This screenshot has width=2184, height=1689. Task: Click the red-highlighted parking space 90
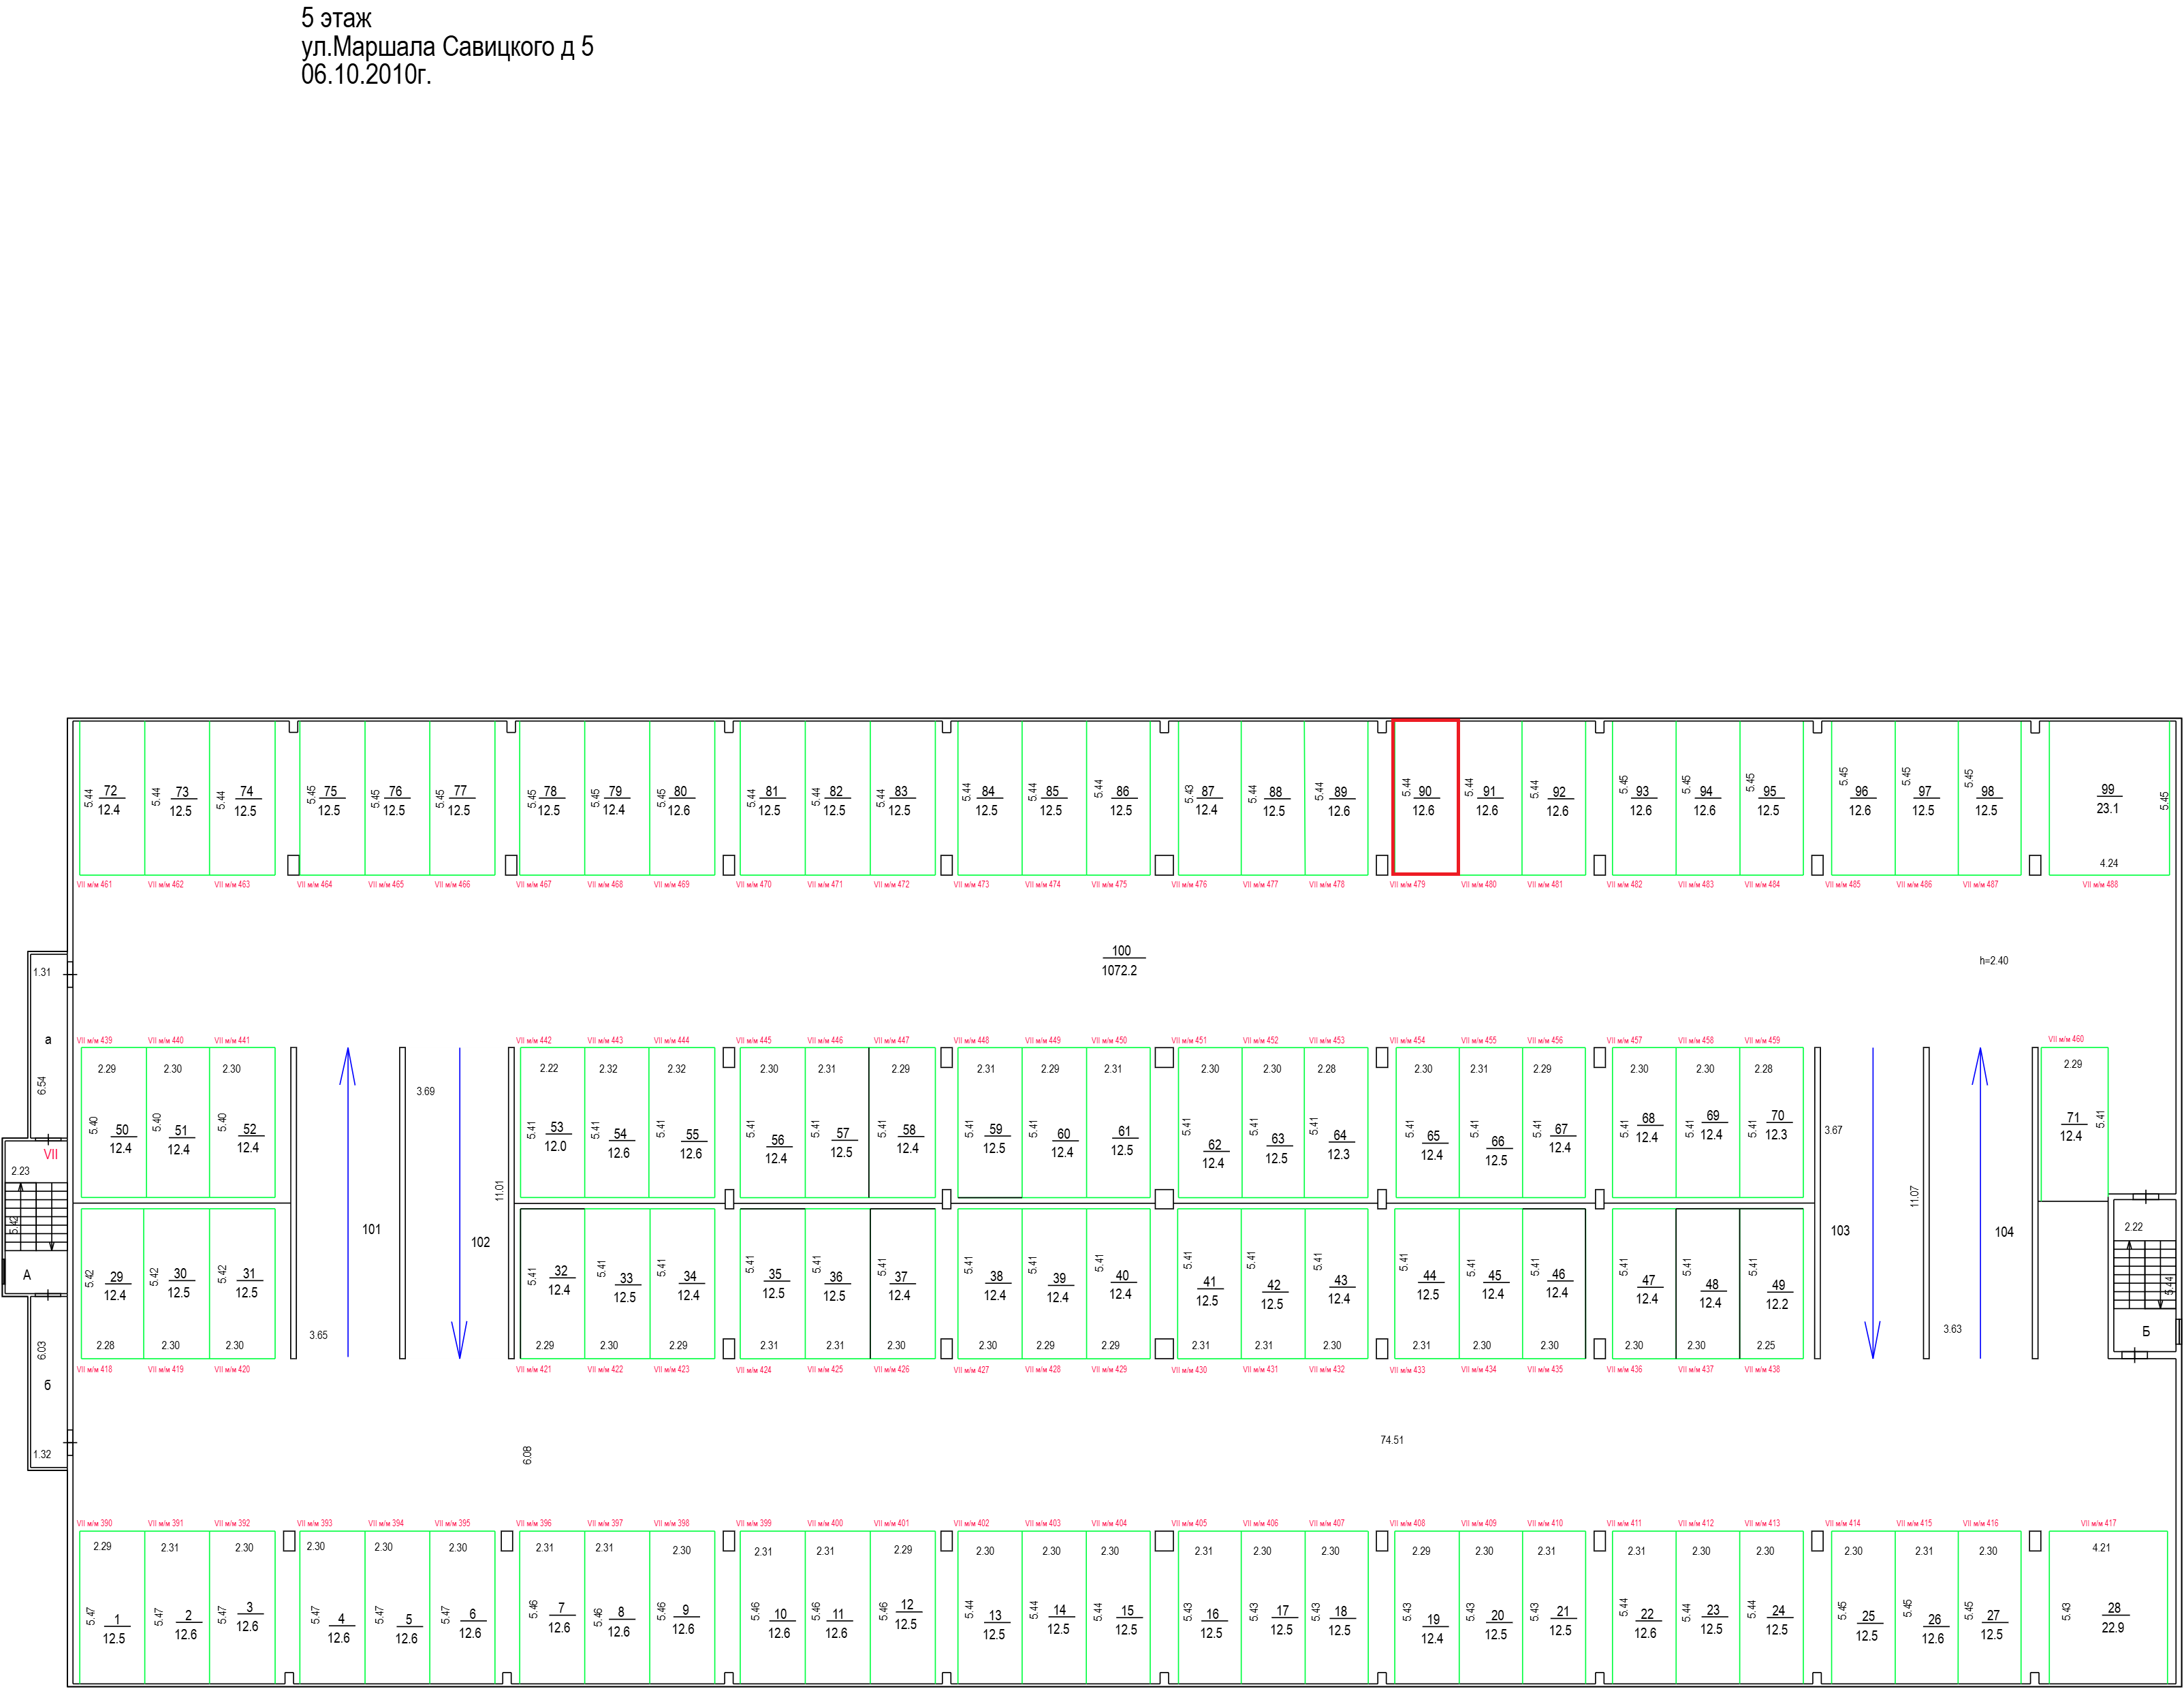(1425, 797)
